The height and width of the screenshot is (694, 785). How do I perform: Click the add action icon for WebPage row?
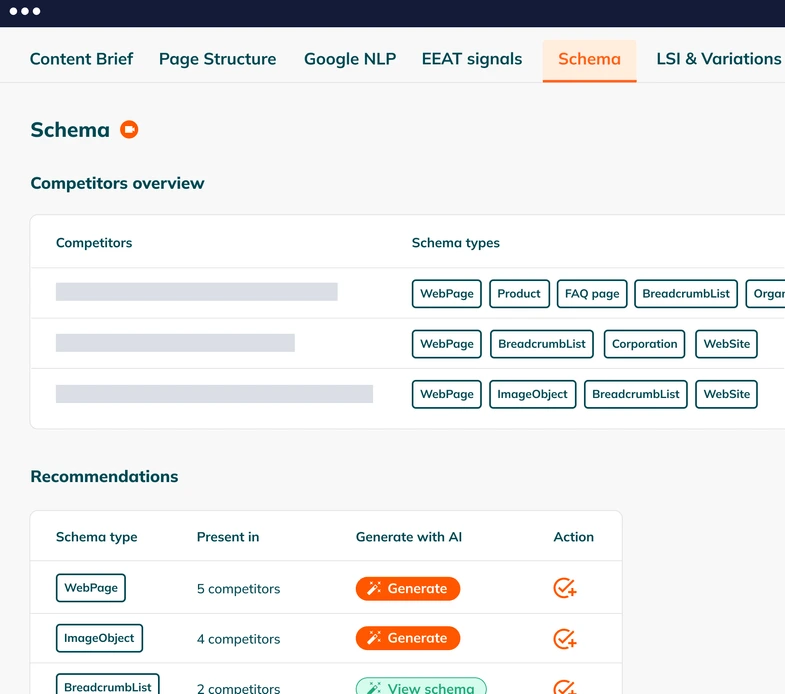pos(565,588)
